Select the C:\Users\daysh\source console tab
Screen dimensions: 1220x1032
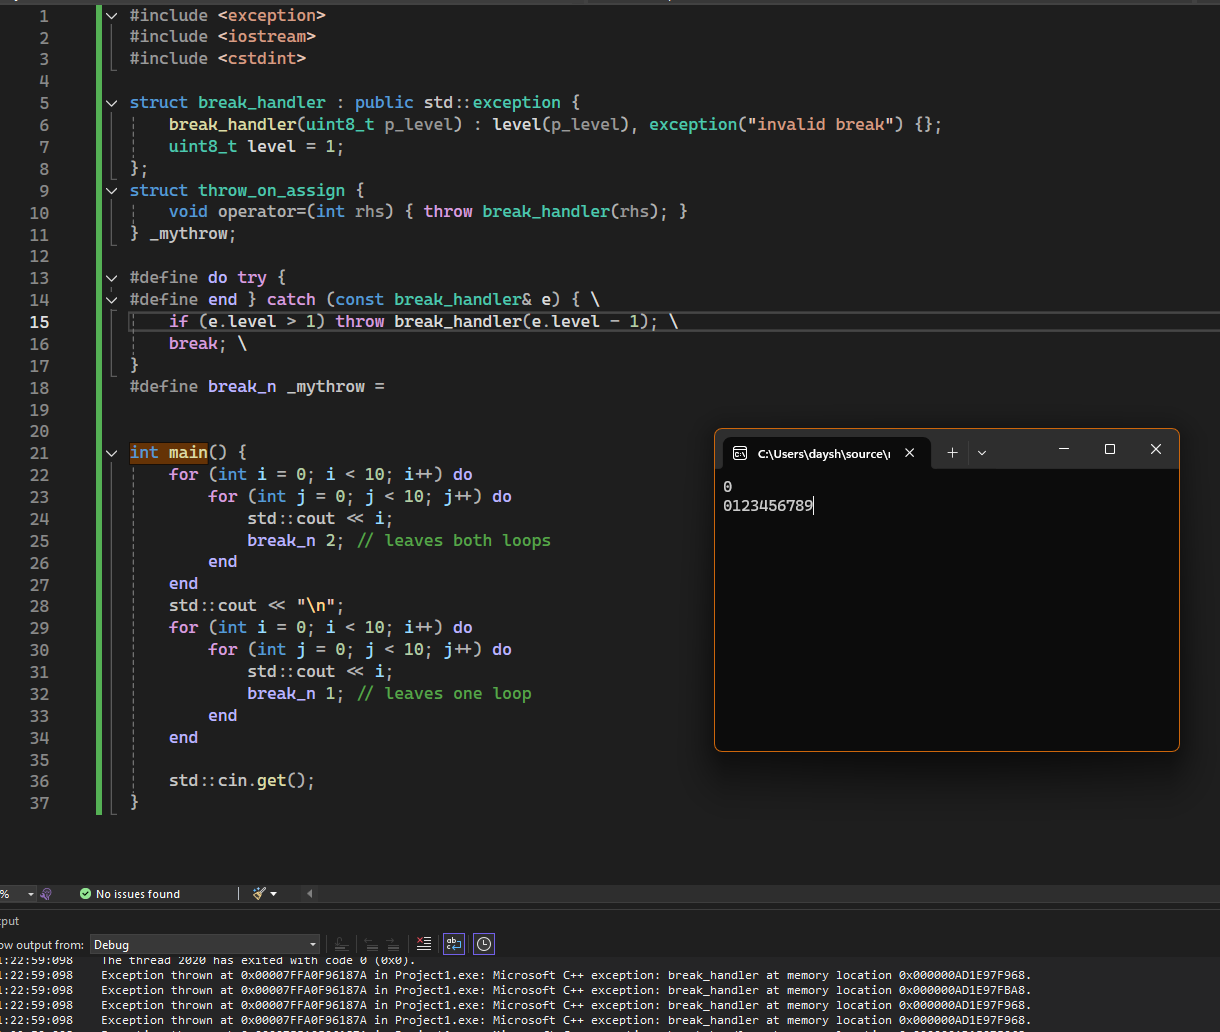[825, 453]
